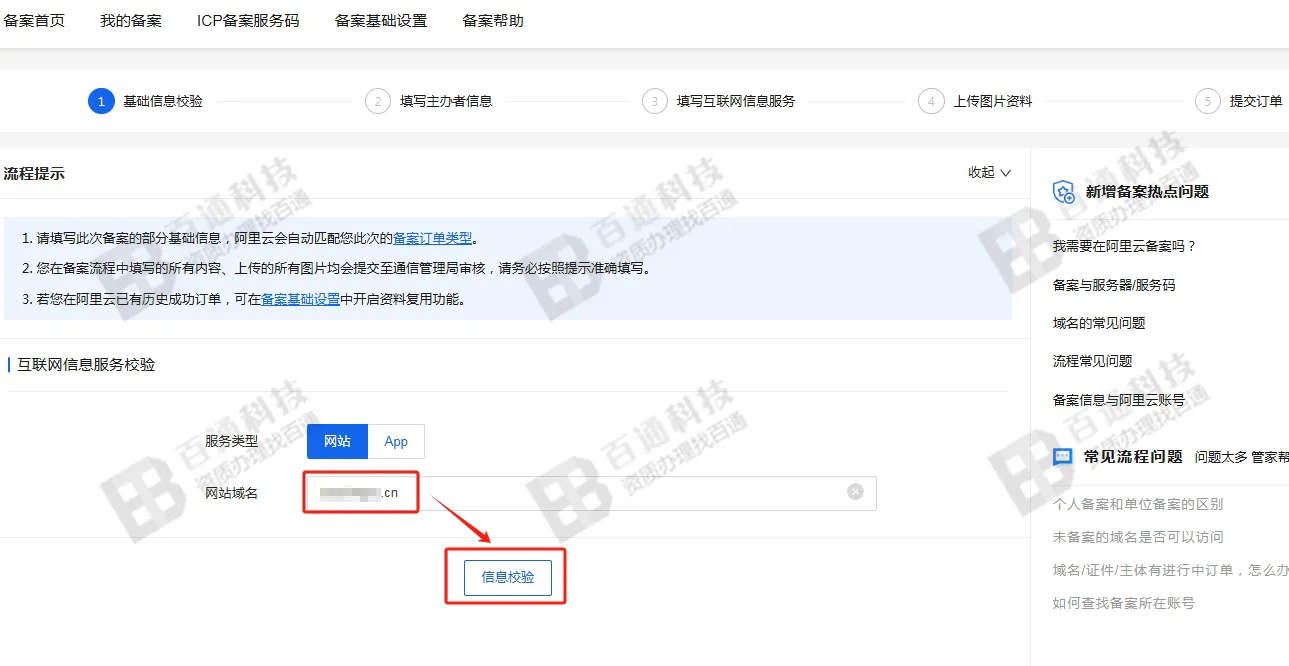Image resolution: width=1289 pixels, height=666 pixels.
Task: Go to 我的备案 in top navigation
Action: point(131,21)
